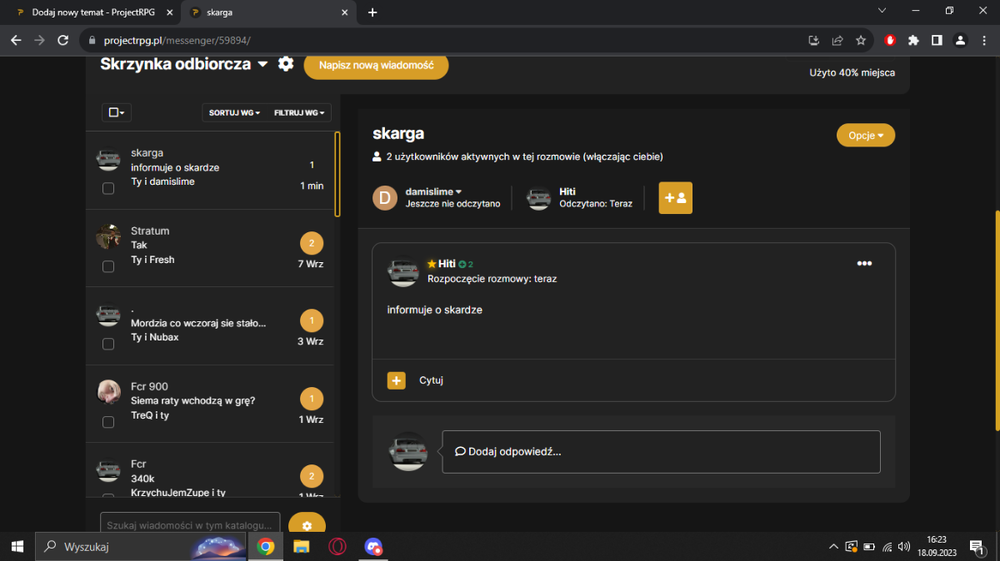This screenshot has height=561, width=1000.
Task: Open Opera browser from the taskbar
Action: pyautogui.click(x=337, y=546)
